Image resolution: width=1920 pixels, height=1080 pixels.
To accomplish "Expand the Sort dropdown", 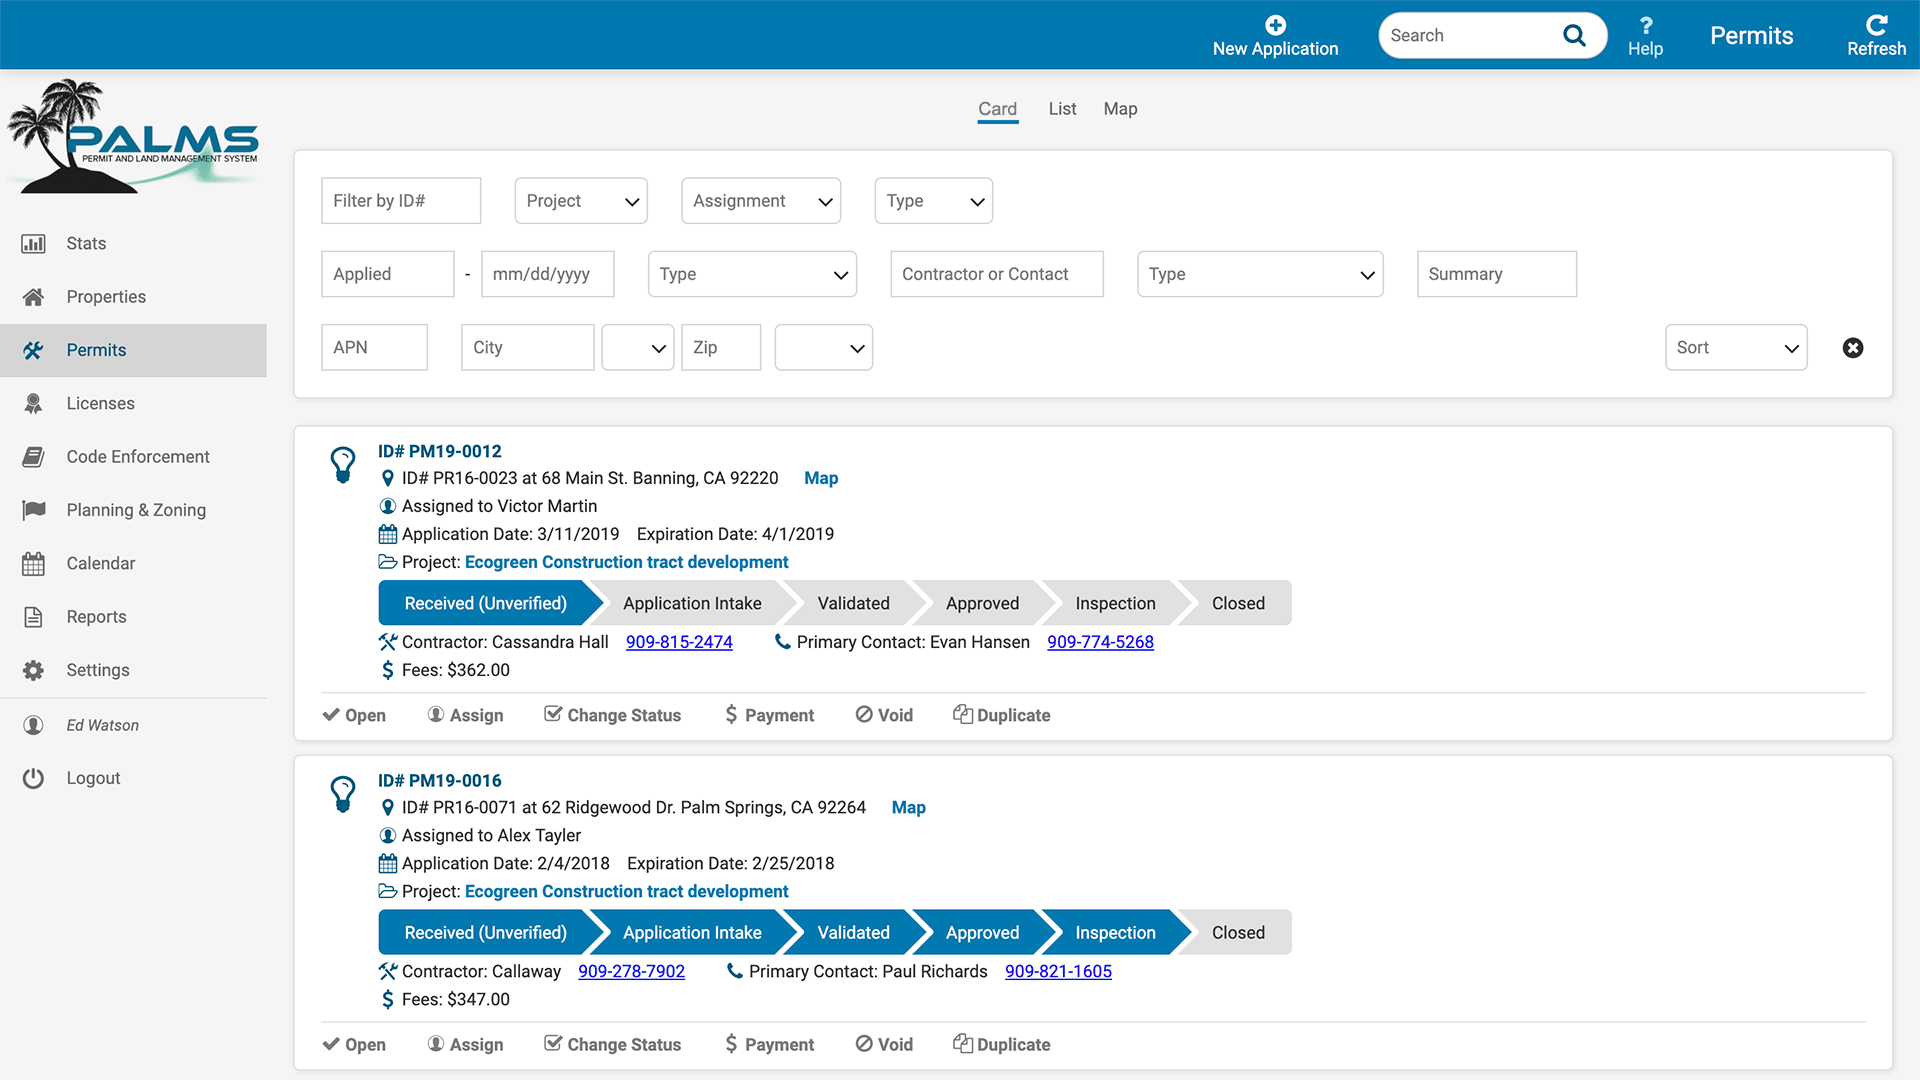I will (1735, 348).
